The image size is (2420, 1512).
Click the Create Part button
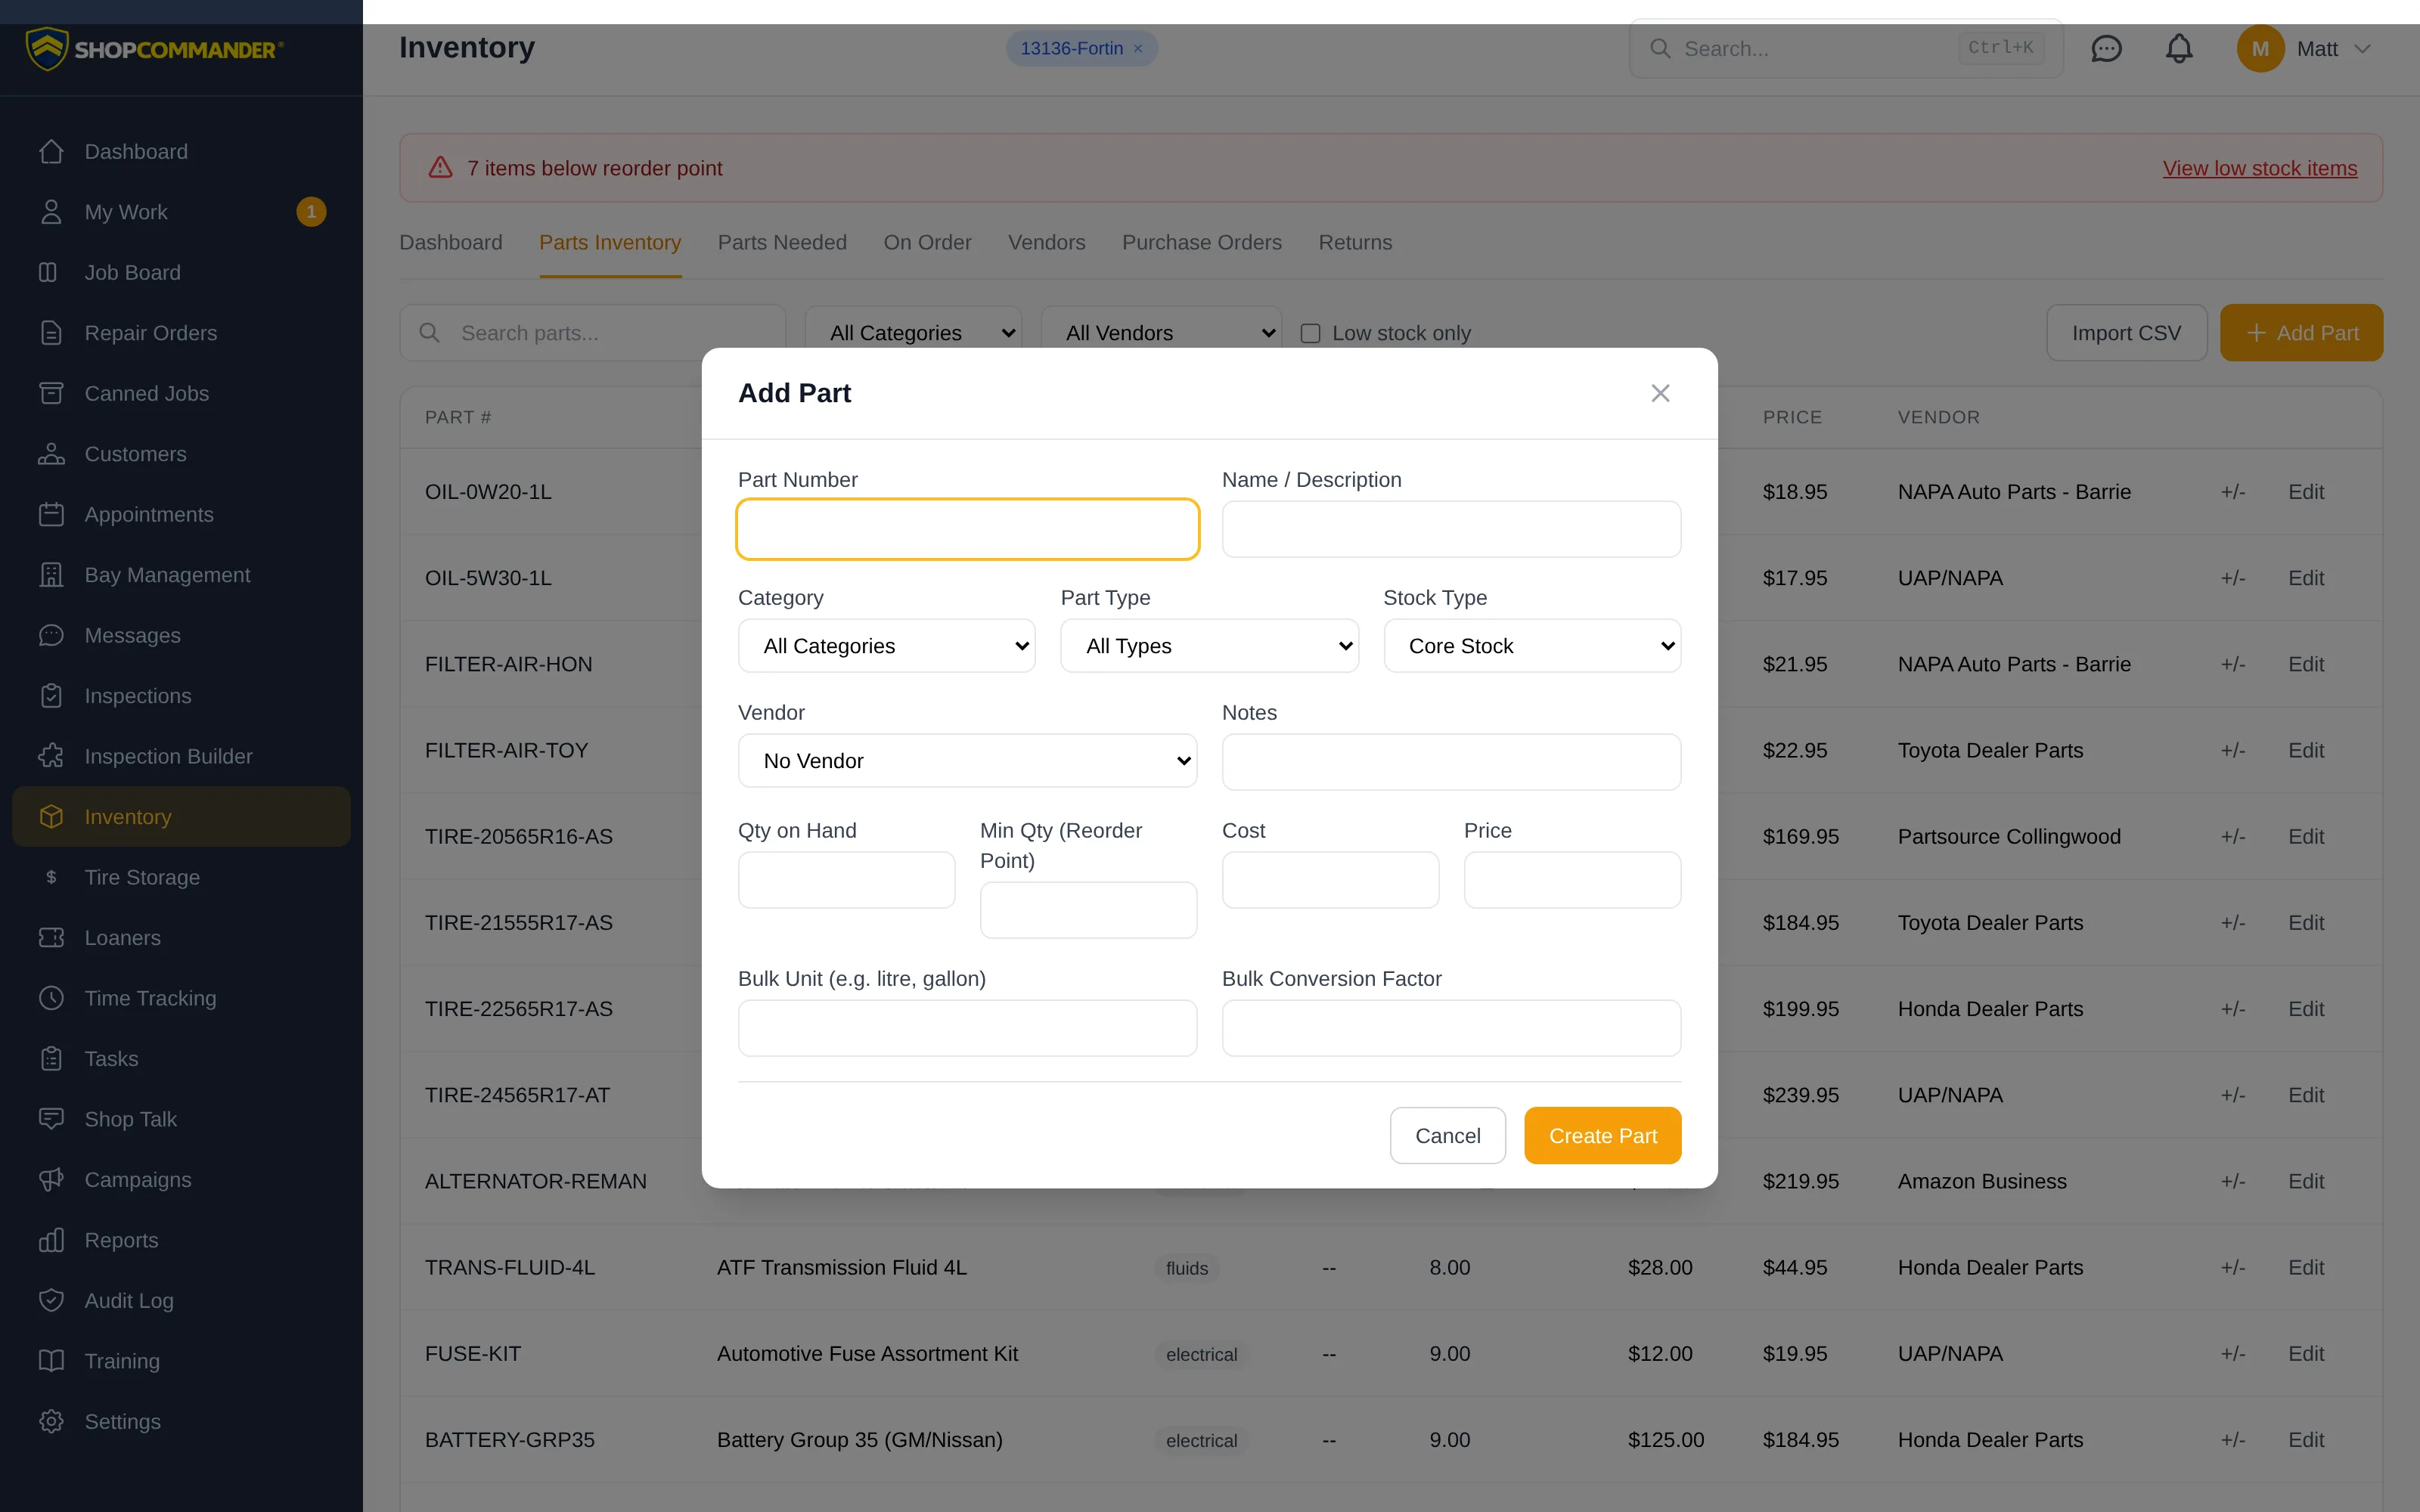[1602, 1135]
